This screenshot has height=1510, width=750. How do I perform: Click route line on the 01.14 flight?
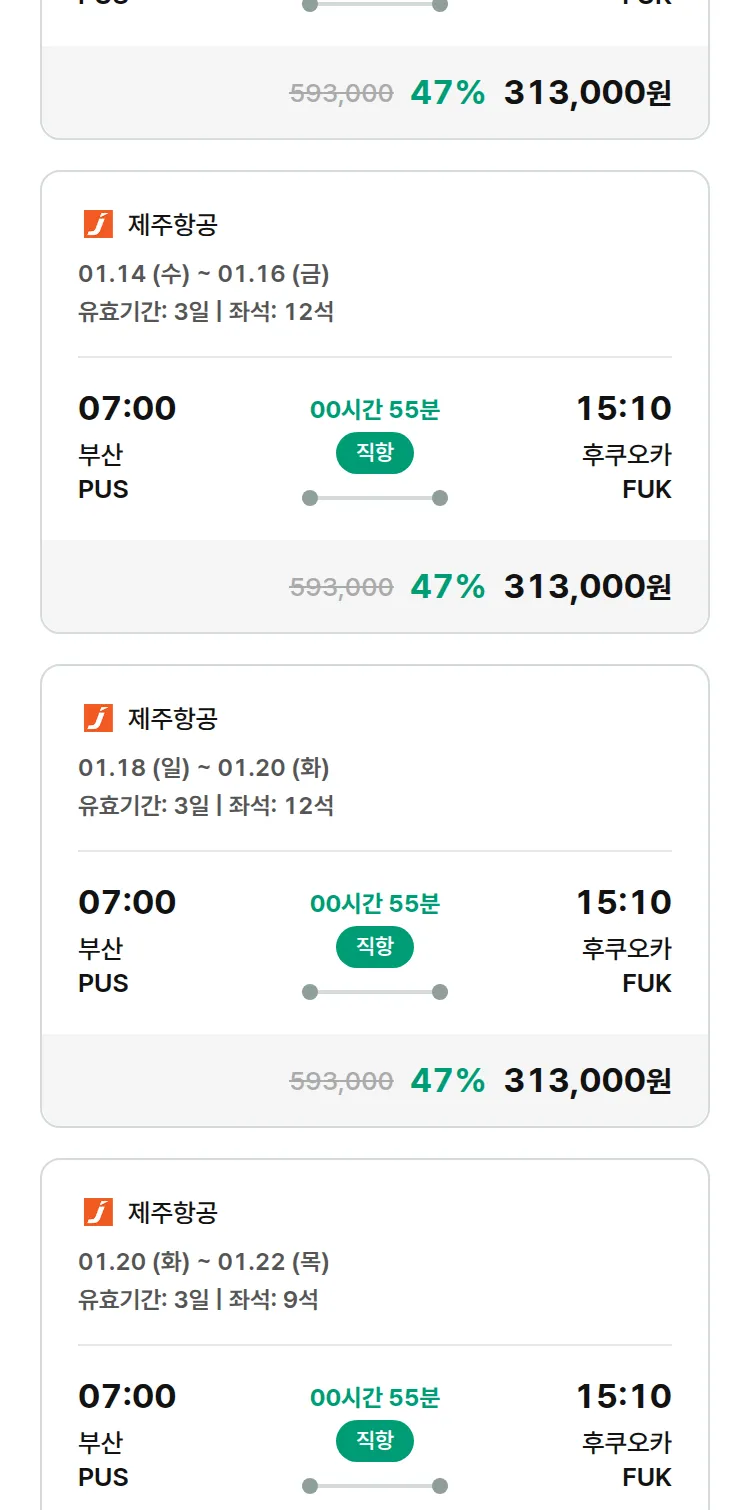(375, 498)
